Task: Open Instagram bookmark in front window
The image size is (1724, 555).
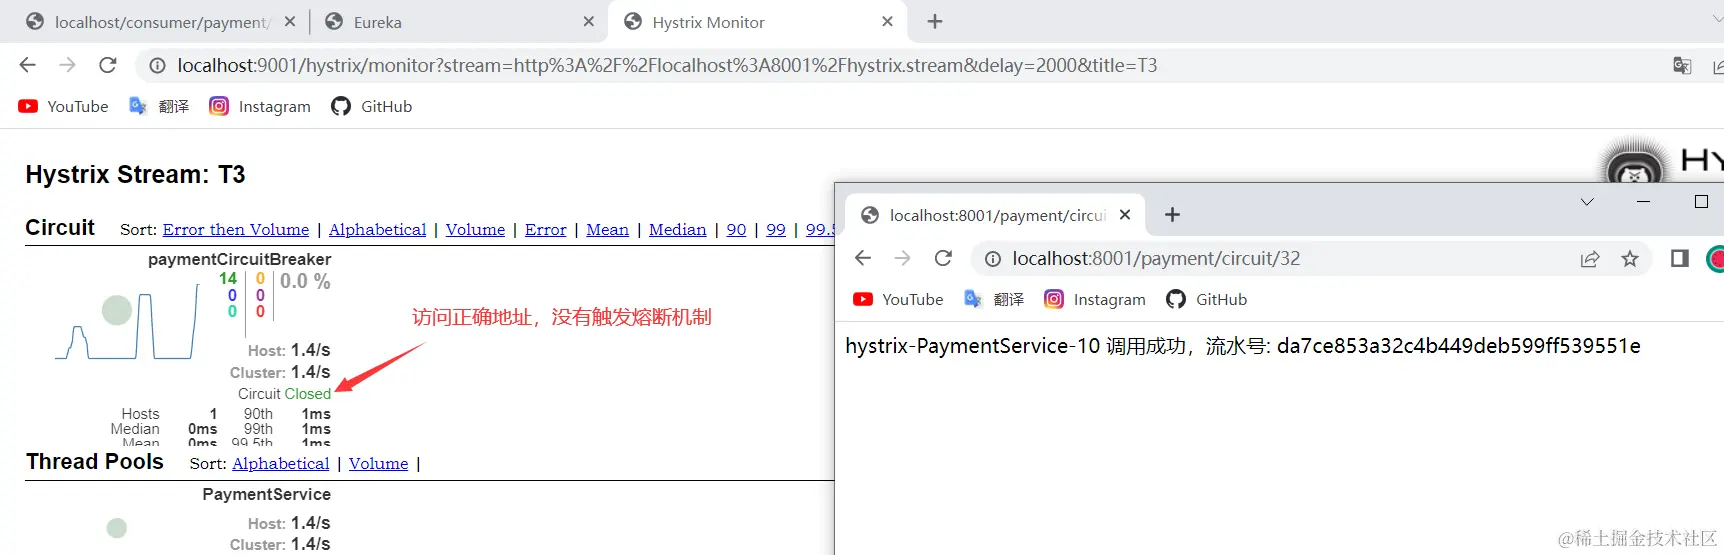Action: pyautogui.click(x=1095, y=299)
